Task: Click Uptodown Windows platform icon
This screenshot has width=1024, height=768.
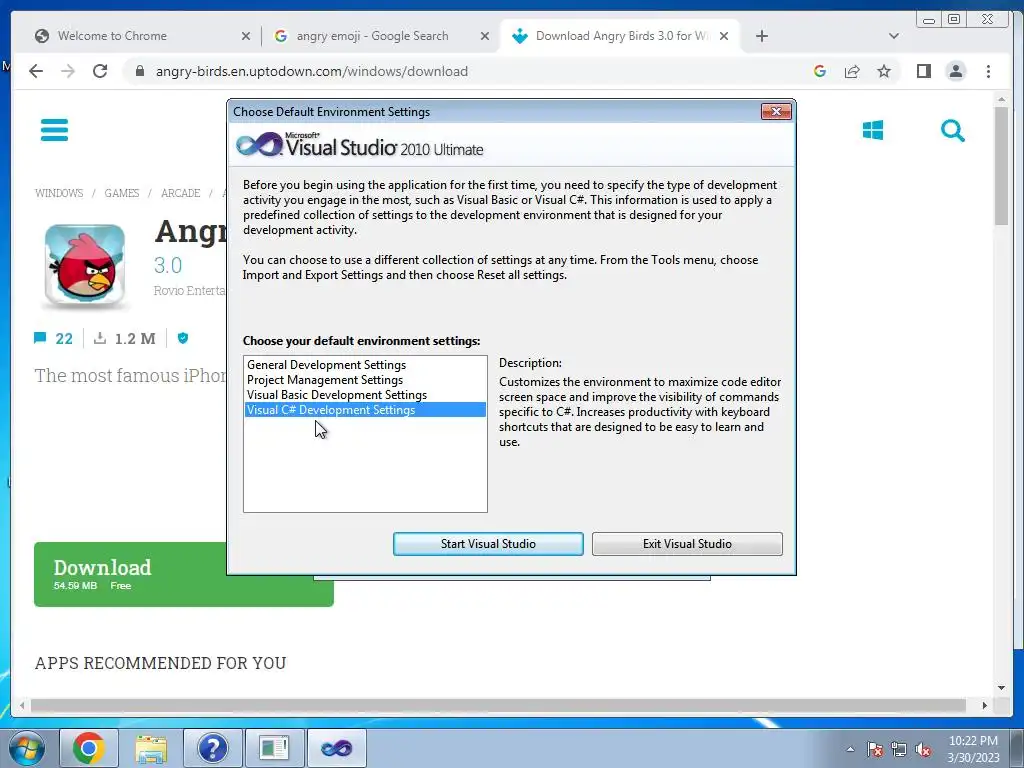Action: (x=872, y=130)
